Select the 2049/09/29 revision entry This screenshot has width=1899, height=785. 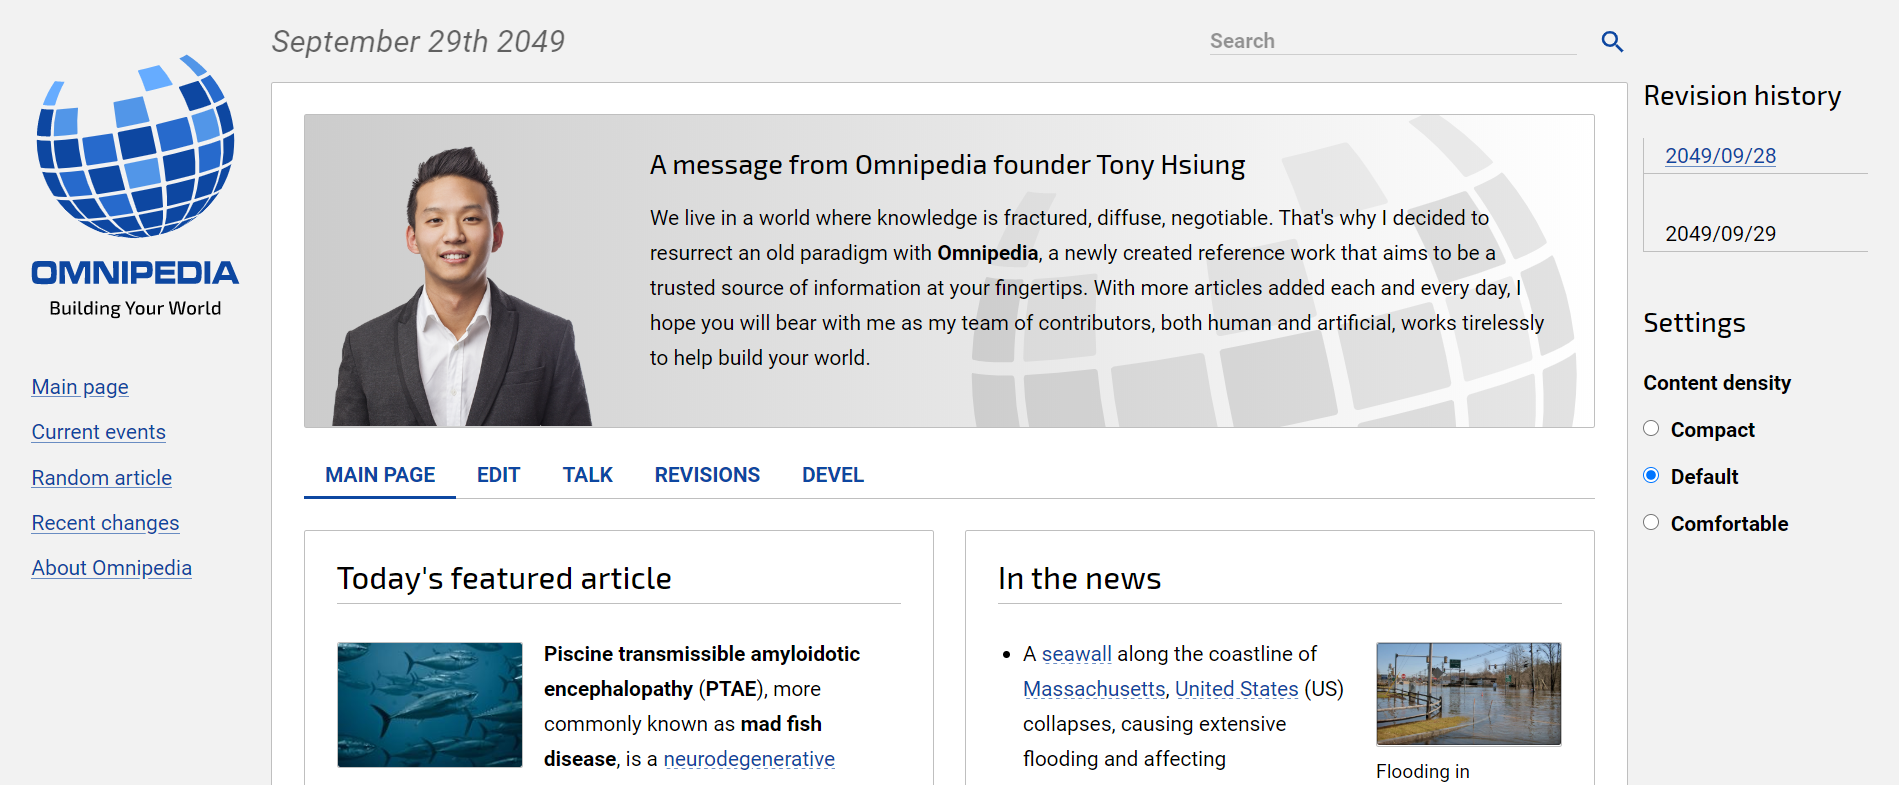pos(1720,234)
